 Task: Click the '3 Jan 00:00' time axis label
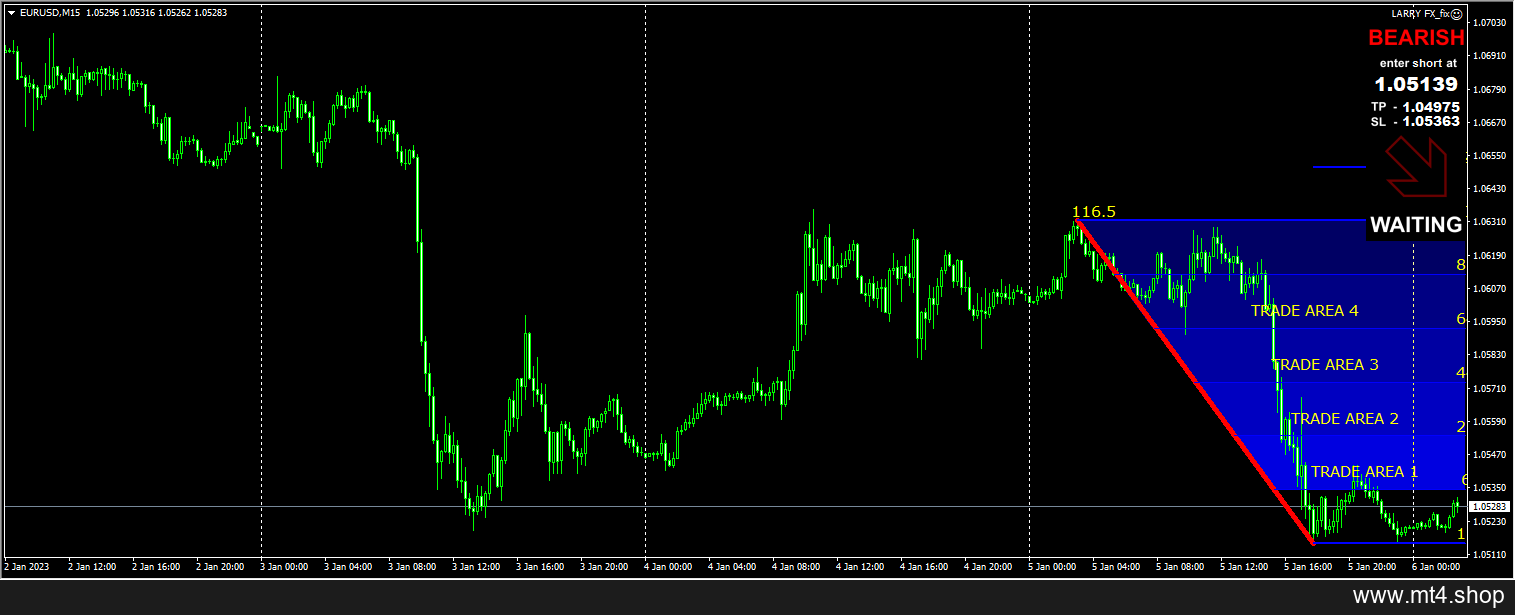[285, 567]
